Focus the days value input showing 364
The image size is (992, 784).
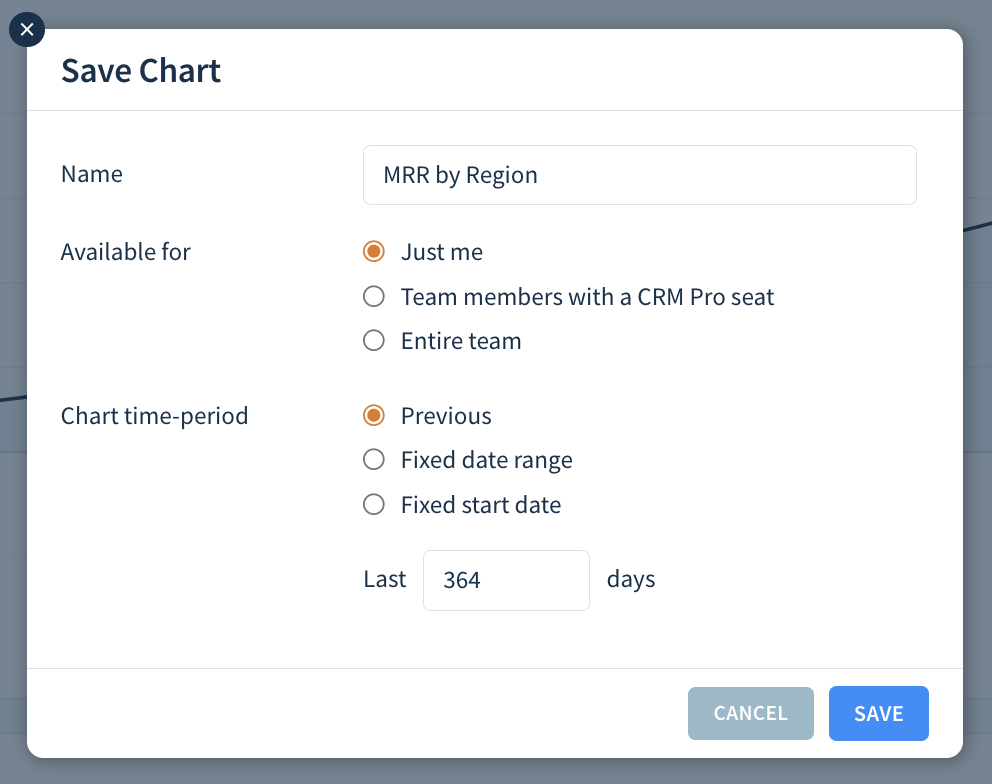coord(506,580)
